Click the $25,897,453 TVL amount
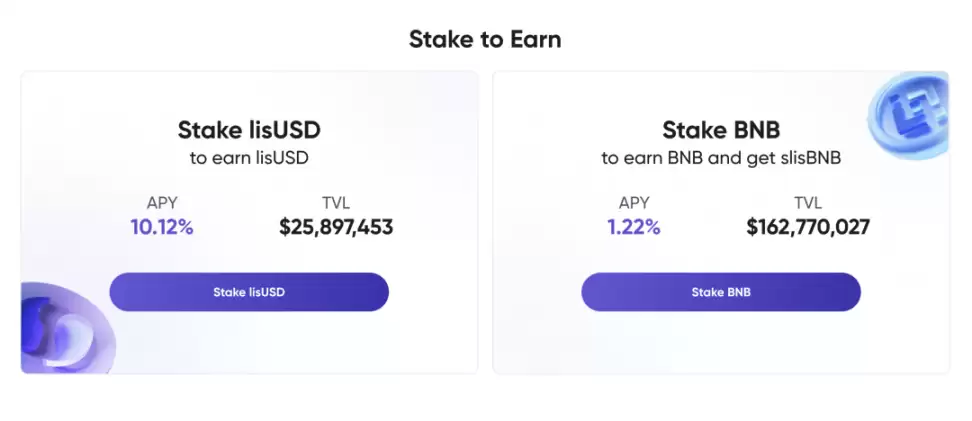 pos(336,227)
